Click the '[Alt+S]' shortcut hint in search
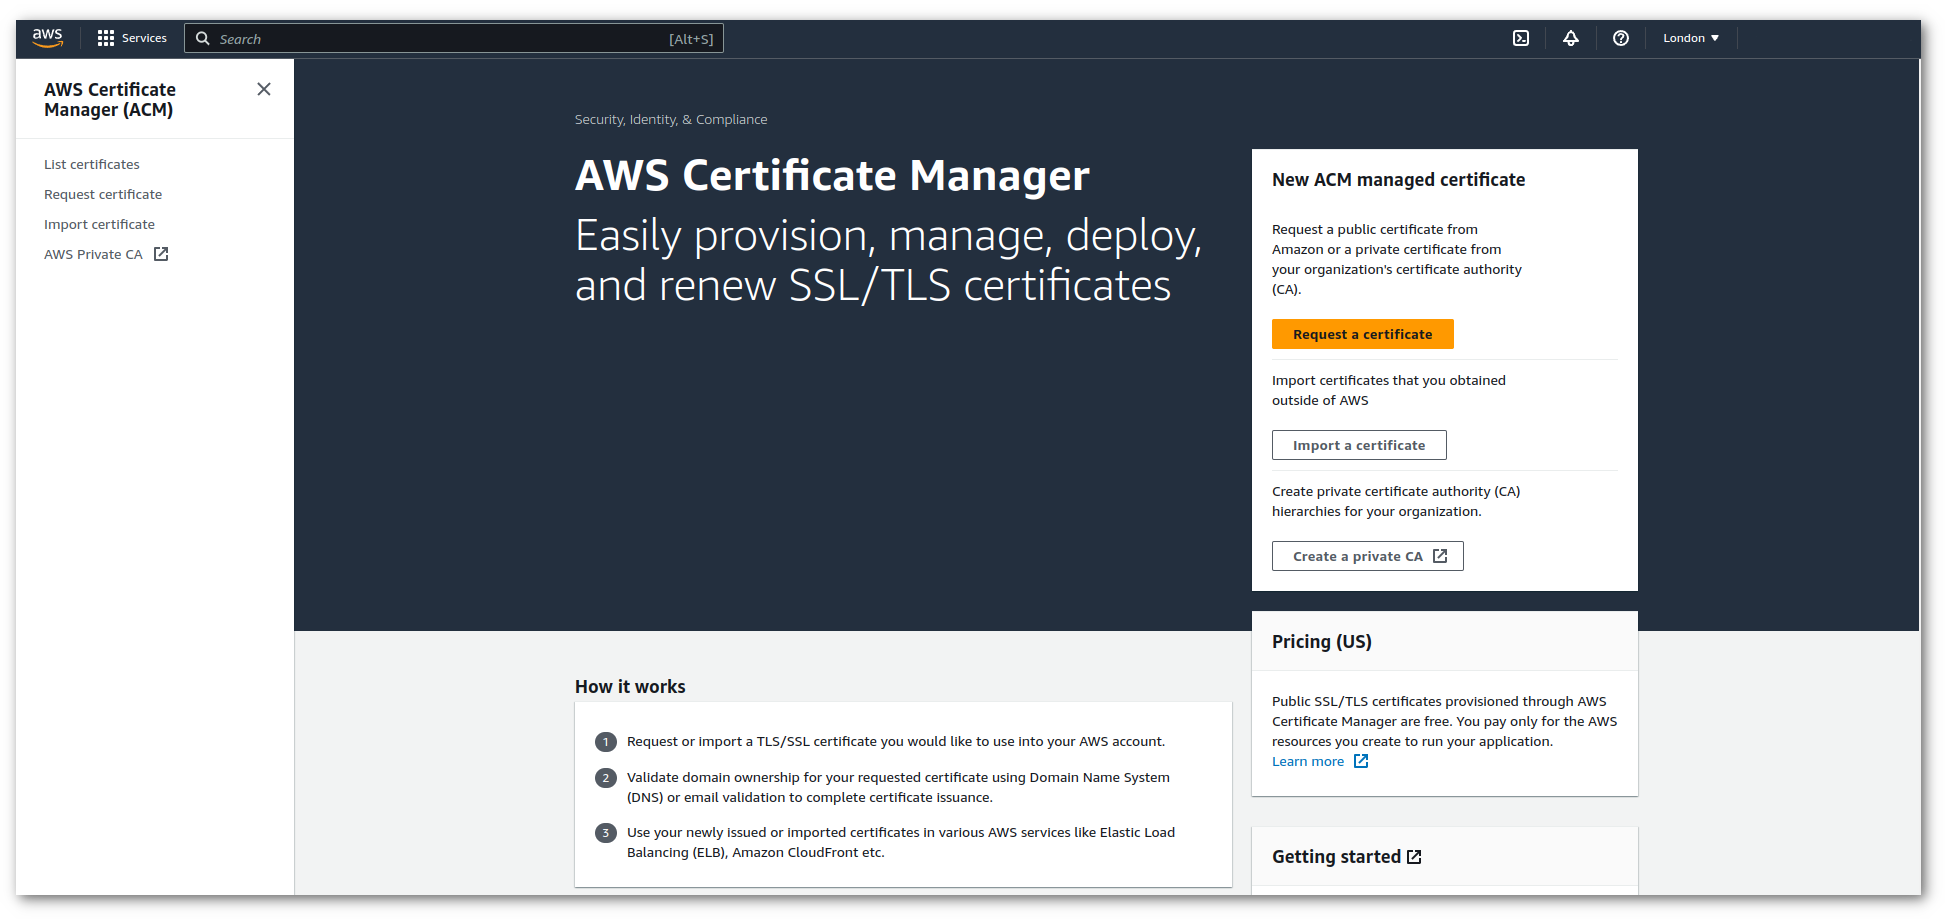This screenshot has width=1945, height=919. pyautogui.click(x=691, y=39)
